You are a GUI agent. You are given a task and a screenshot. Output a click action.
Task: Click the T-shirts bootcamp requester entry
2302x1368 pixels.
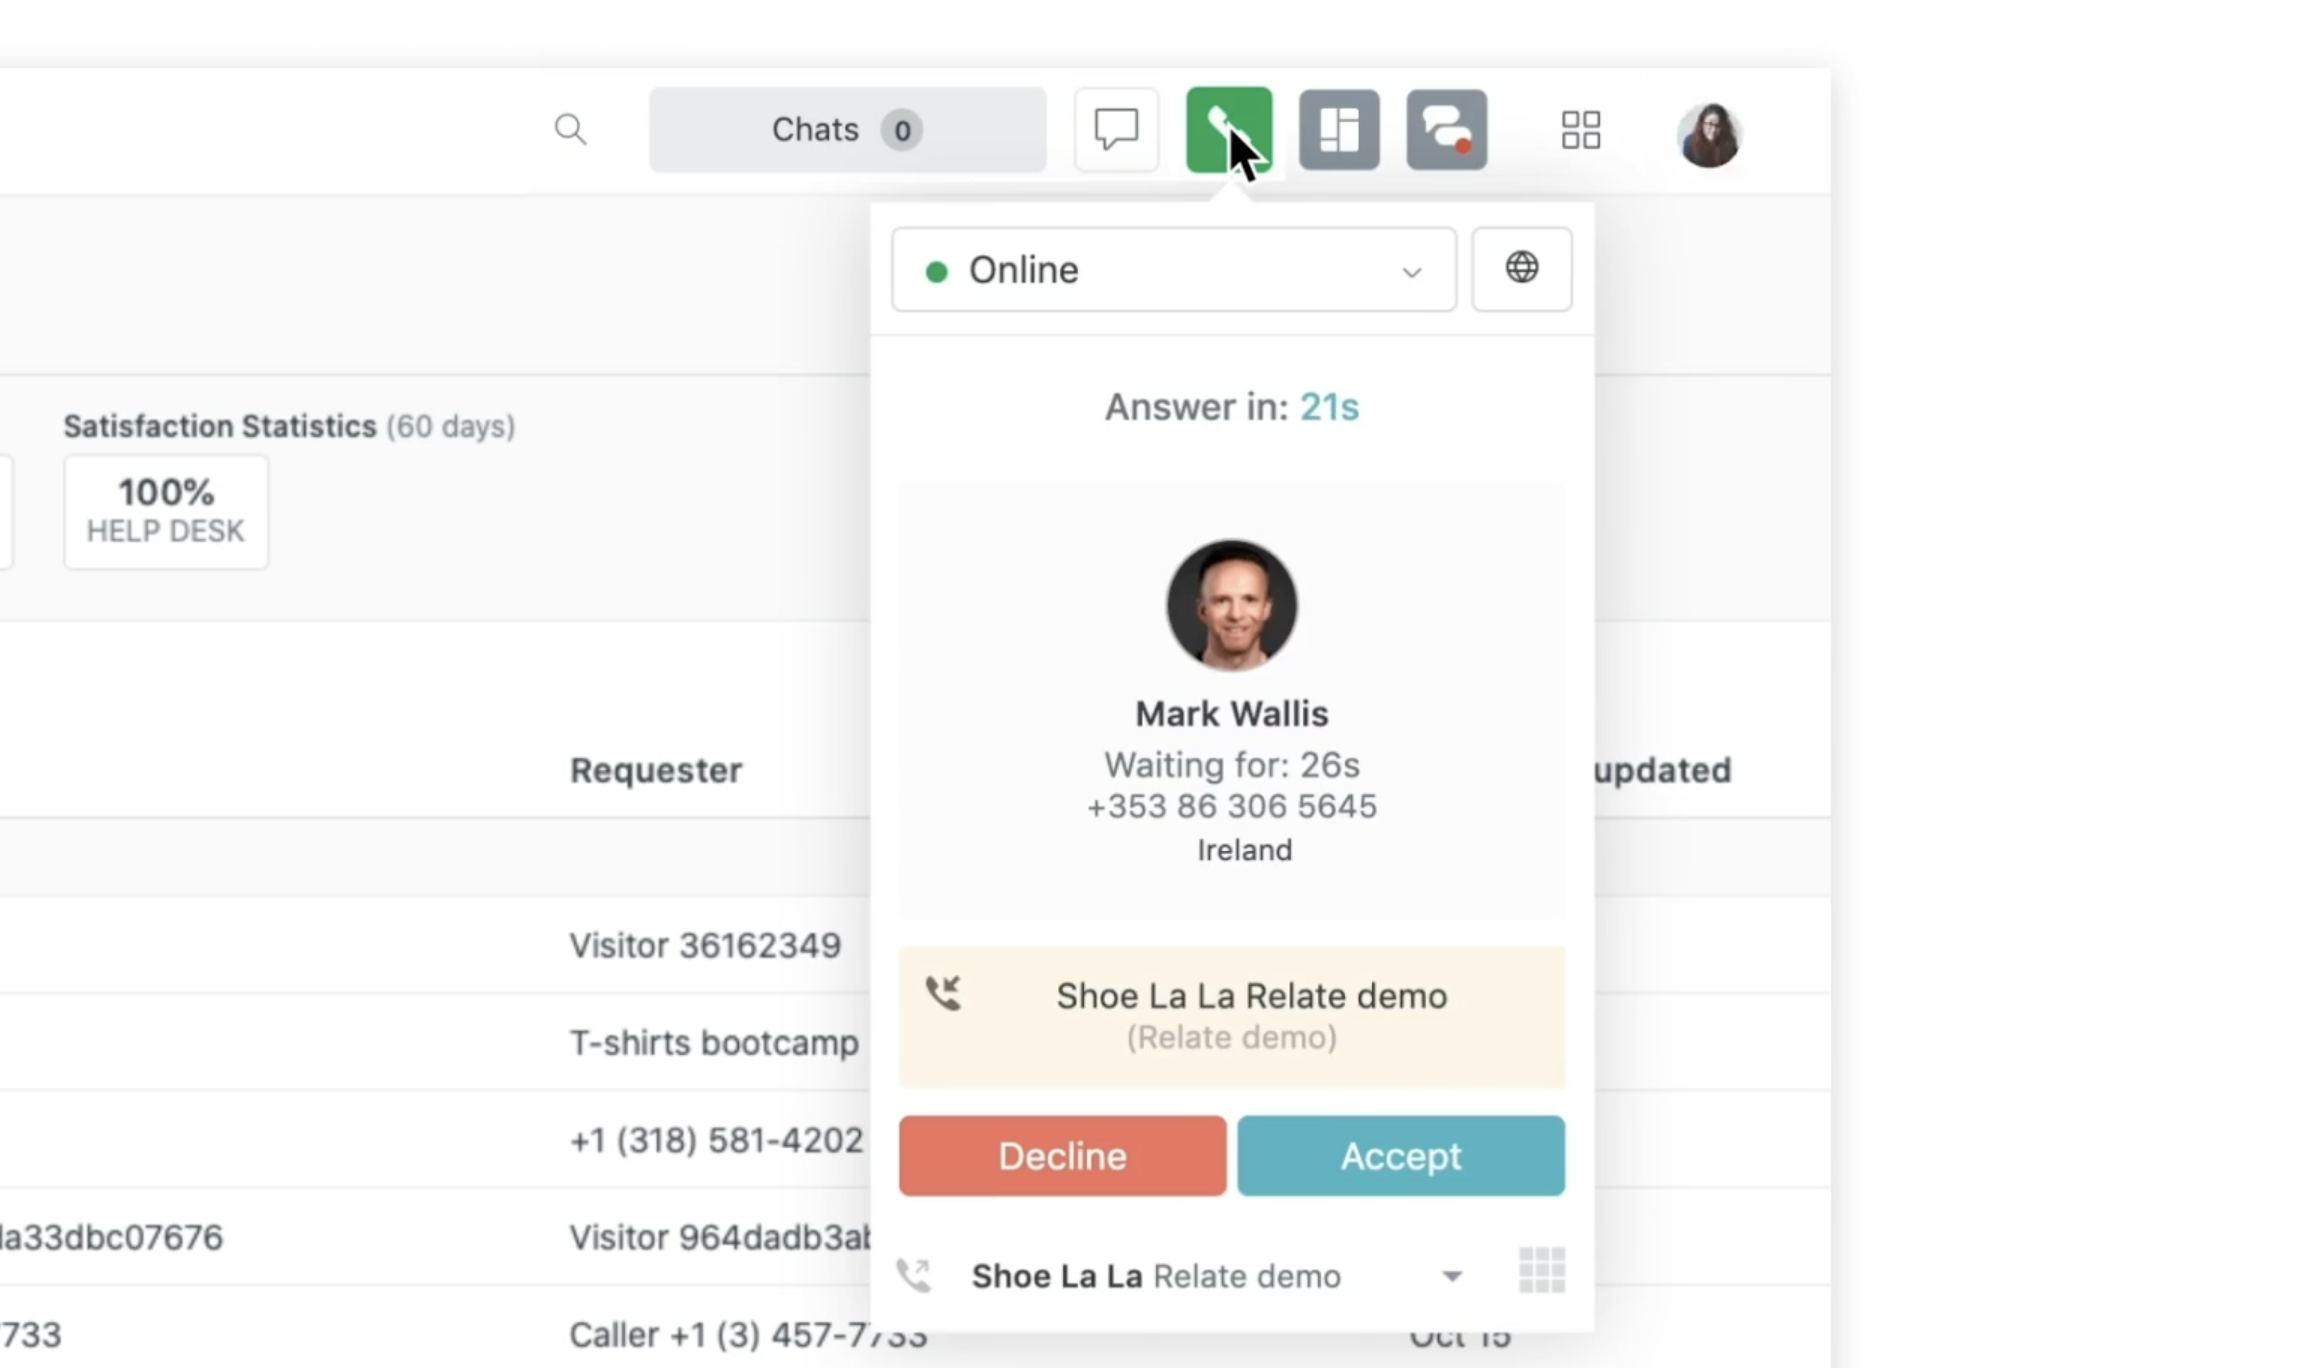click(713, 1041)
